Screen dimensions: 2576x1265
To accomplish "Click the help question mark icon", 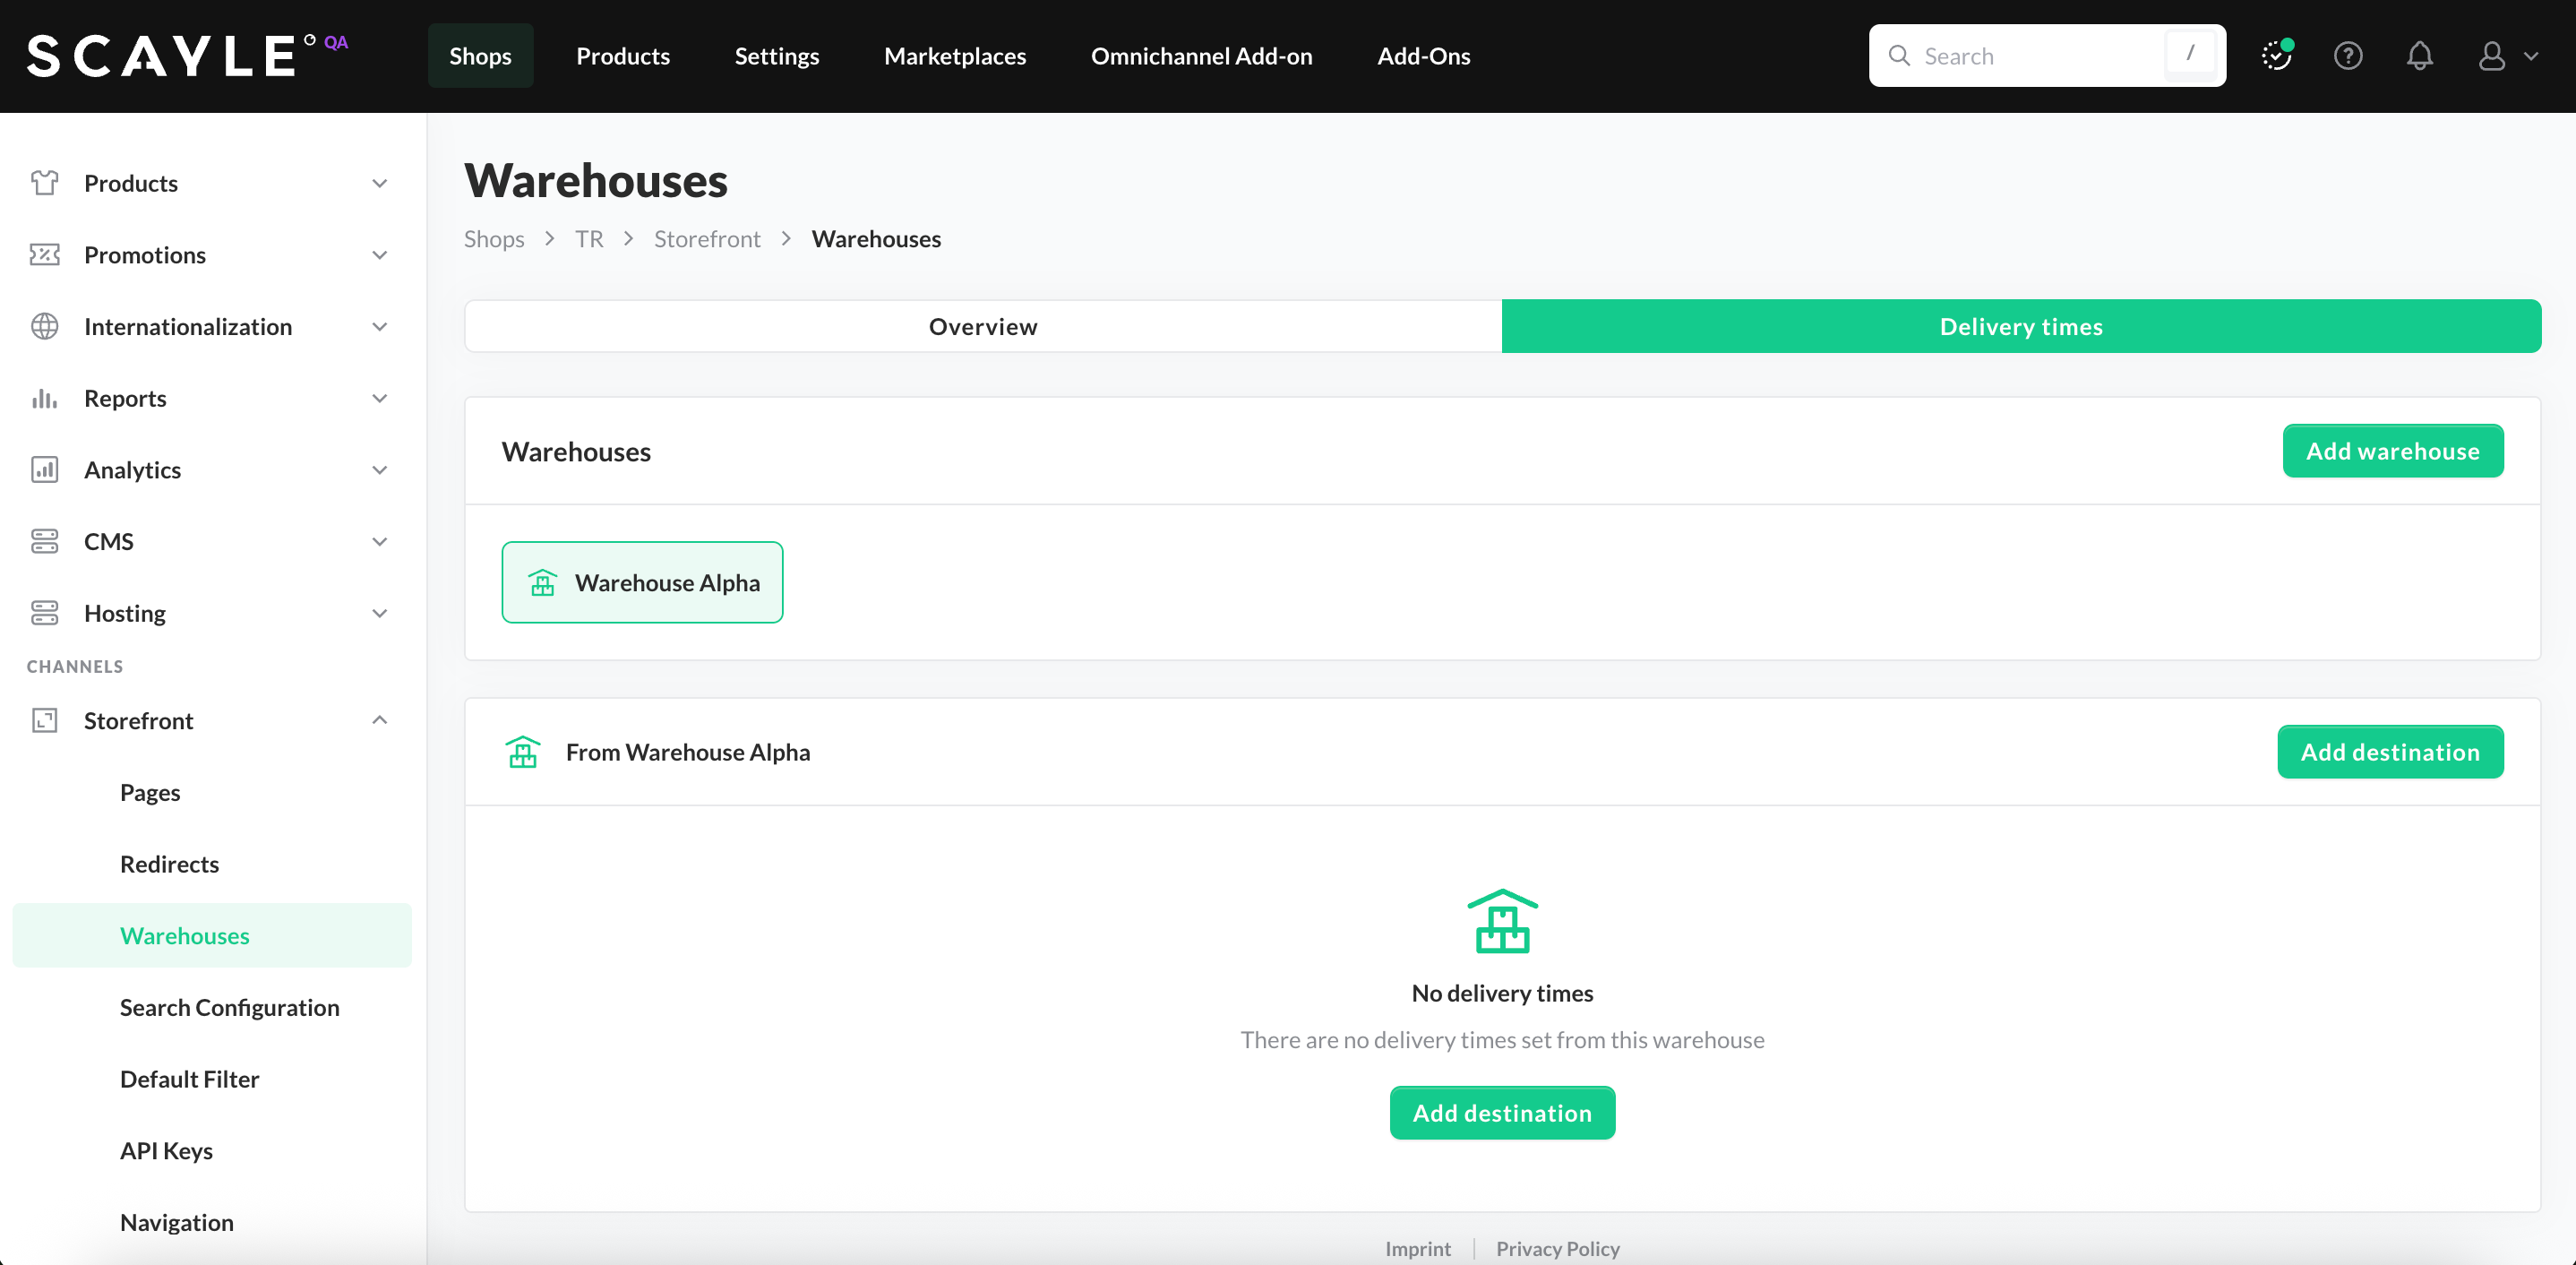I will coord(2347,56).
